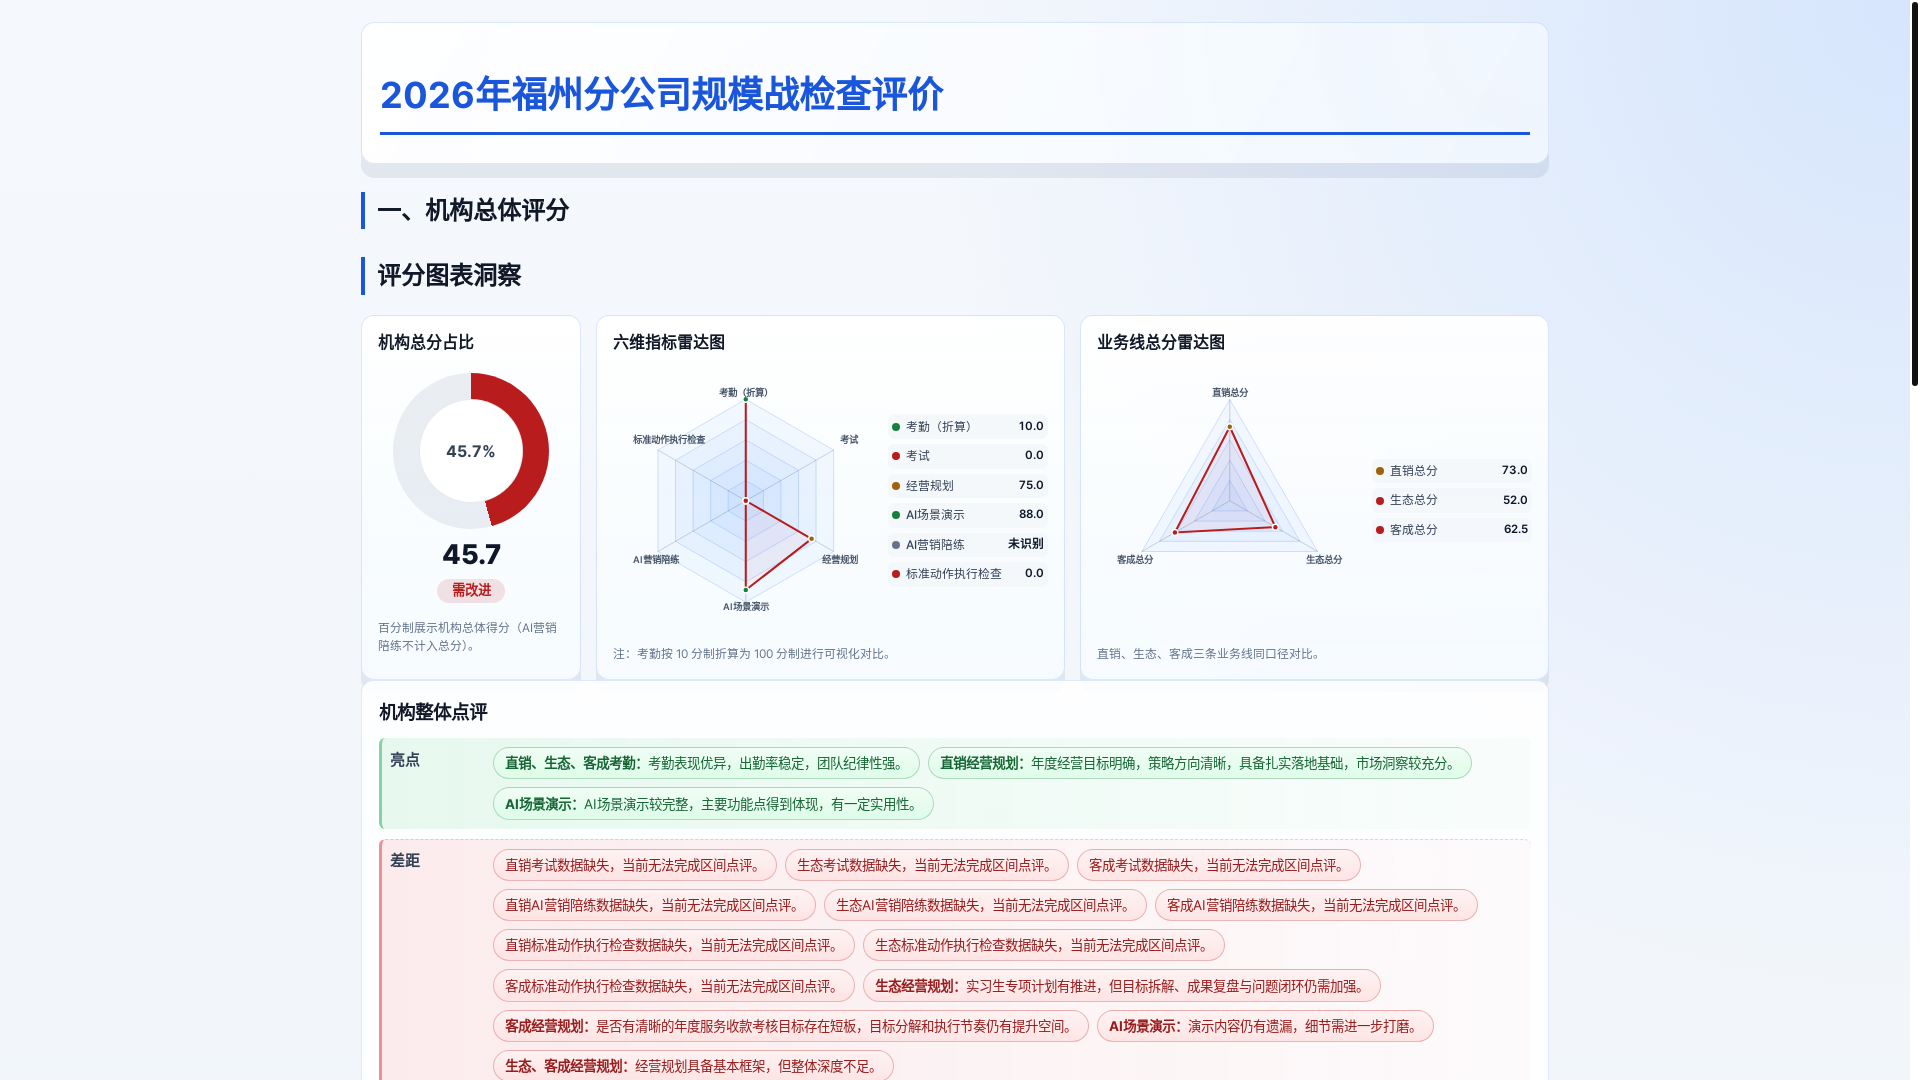
Task: Click the 客成考试数据缺失 gap tag
Action: point(1219,865)
